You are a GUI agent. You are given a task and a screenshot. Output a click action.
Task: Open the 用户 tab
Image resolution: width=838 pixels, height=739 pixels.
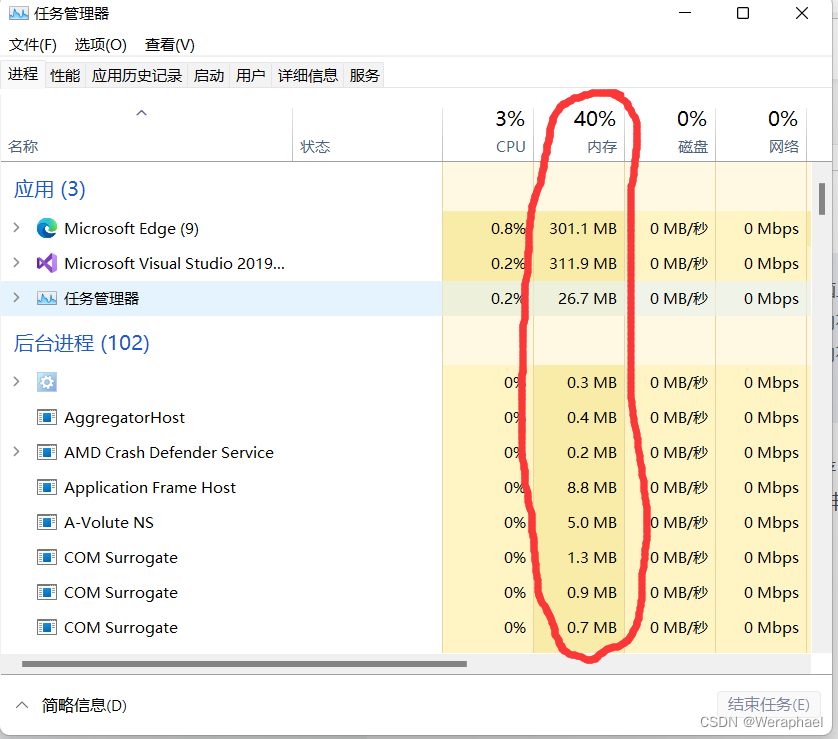click(x=250, y=75)
